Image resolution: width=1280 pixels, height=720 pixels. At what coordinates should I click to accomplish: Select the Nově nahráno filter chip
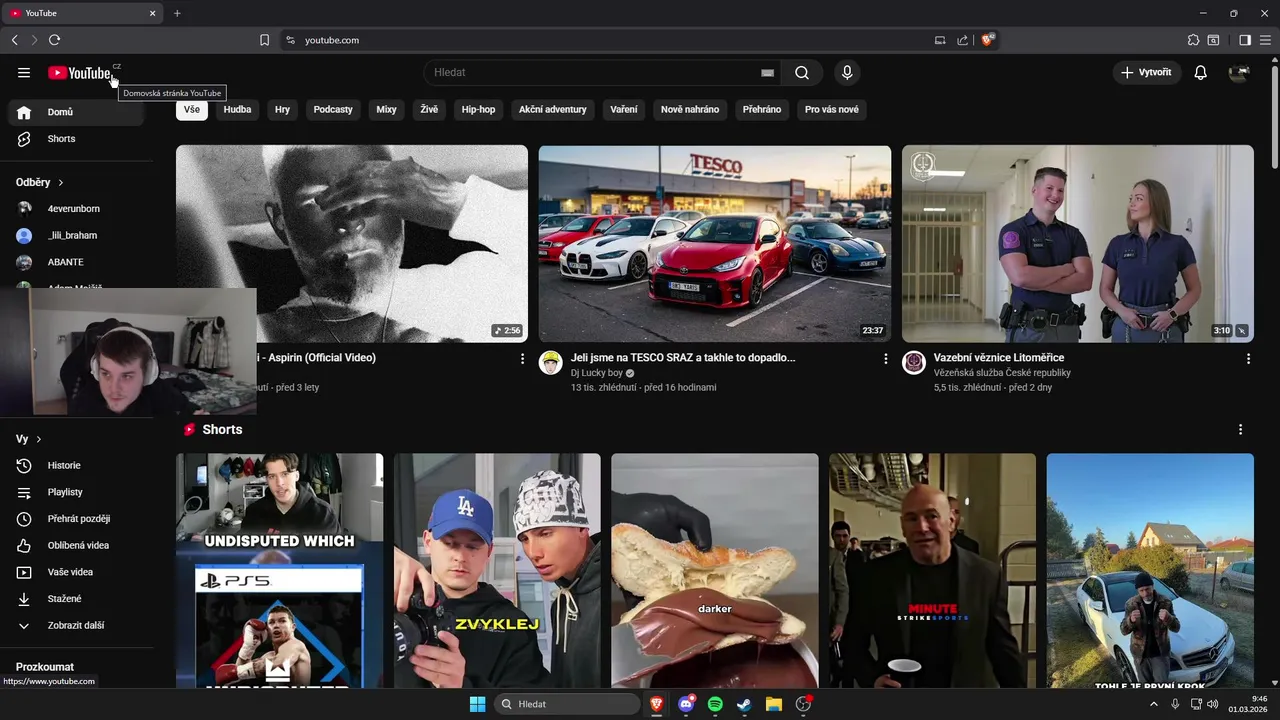coord(690,109)
